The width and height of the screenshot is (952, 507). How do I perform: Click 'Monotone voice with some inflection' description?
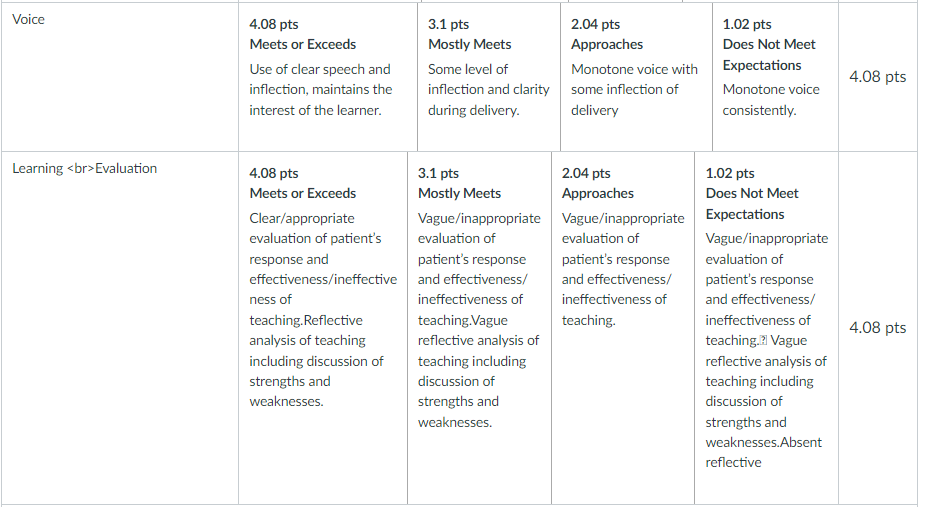tap(634, 90)
